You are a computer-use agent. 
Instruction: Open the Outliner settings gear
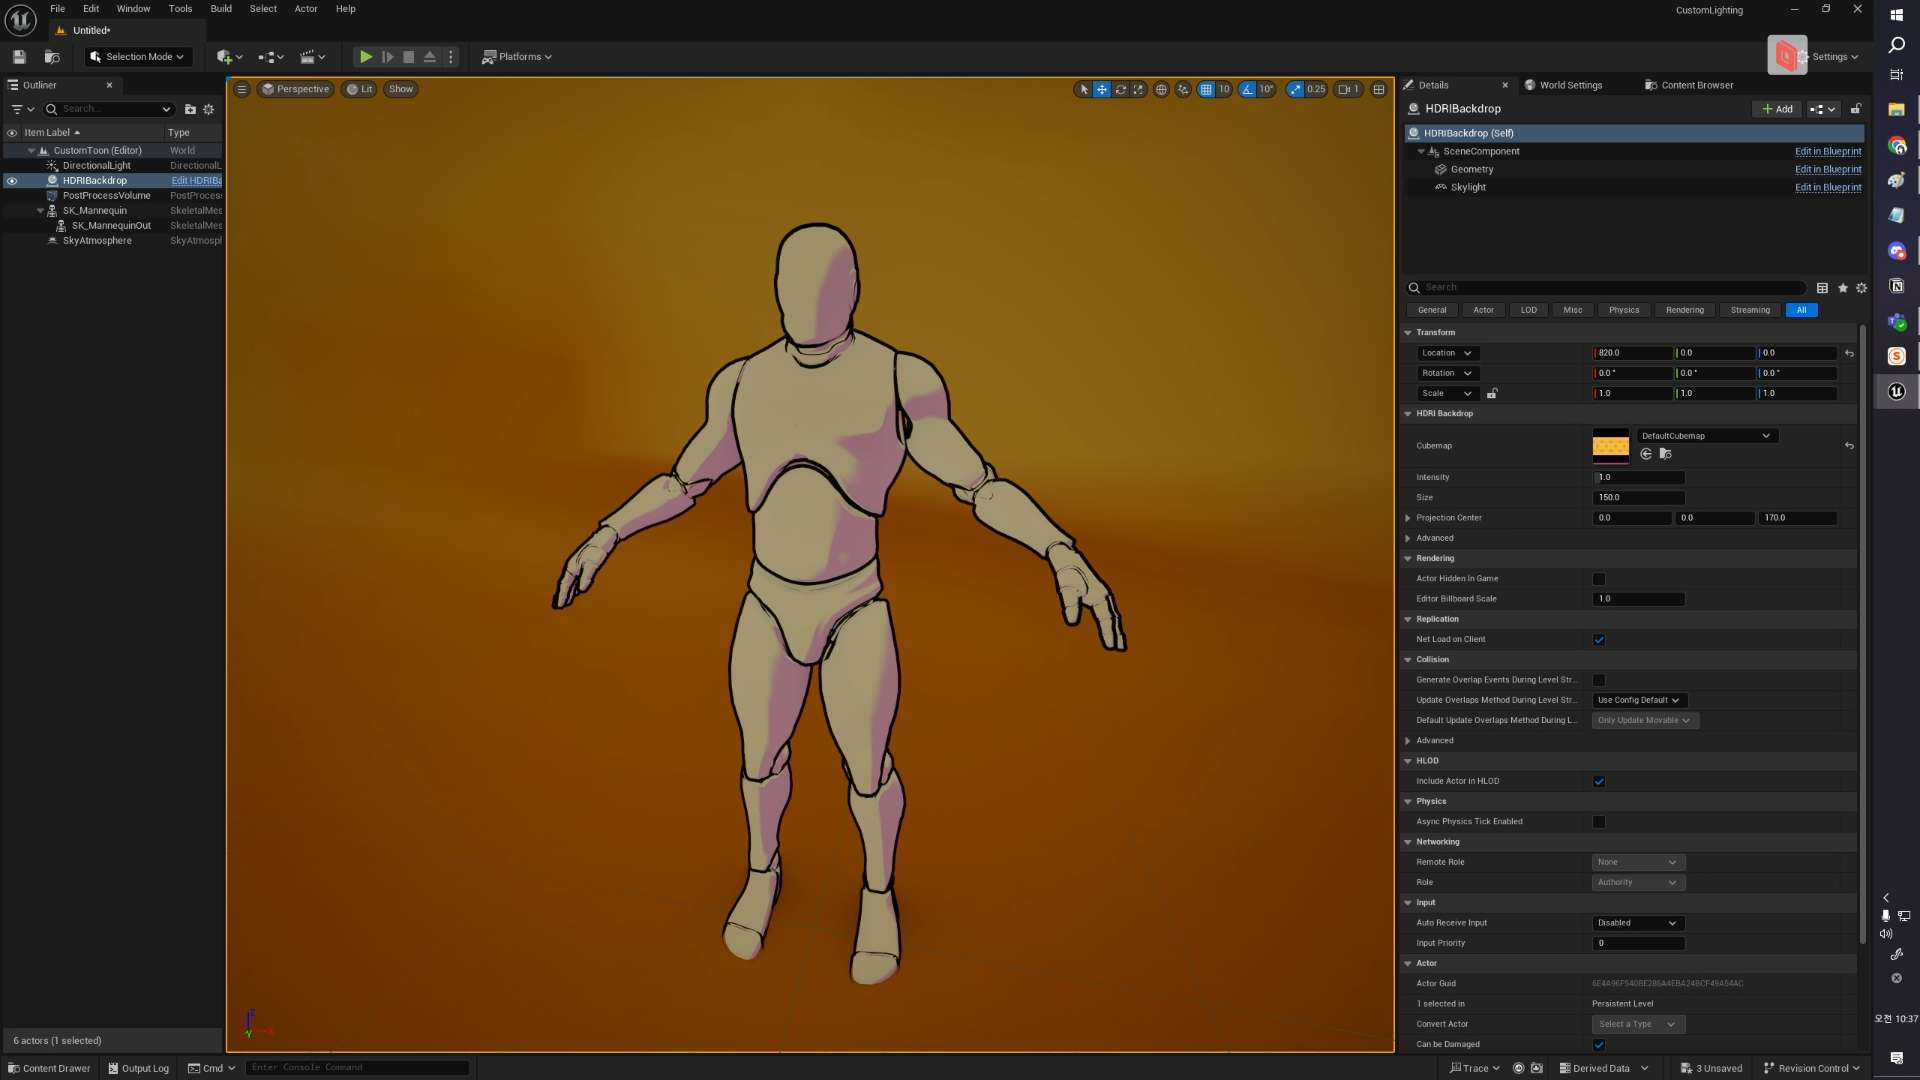[x=209, y=109]
